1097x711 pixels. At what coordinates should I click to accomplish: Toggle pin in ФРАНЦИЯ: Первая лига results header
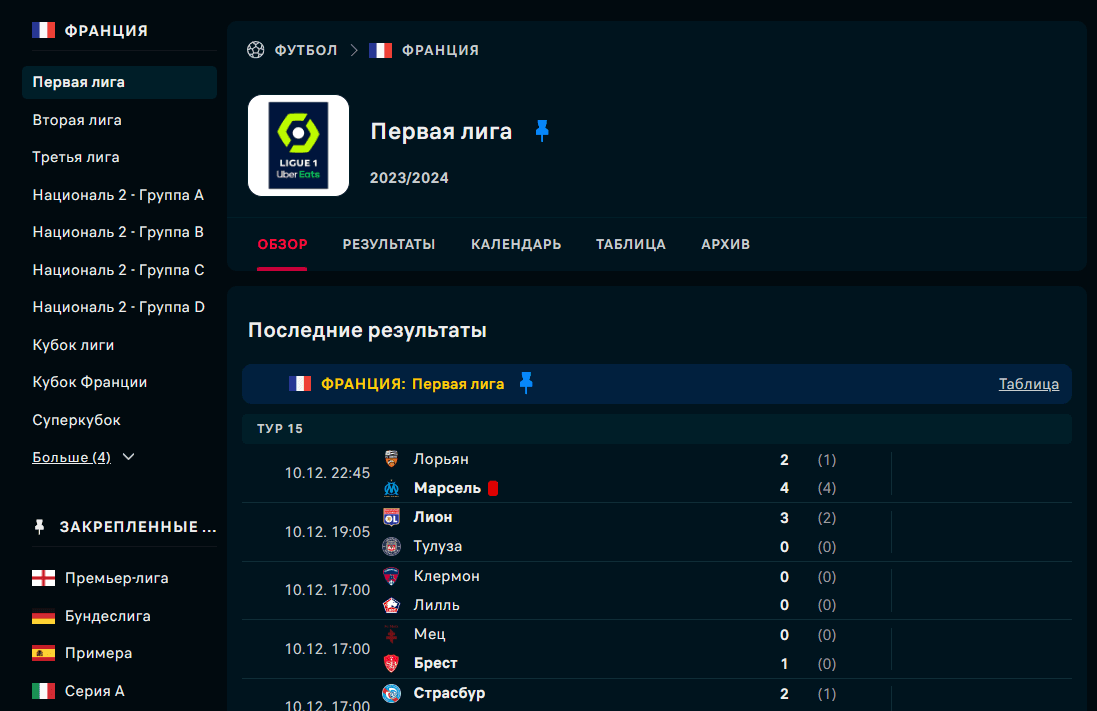click(526, 383)
